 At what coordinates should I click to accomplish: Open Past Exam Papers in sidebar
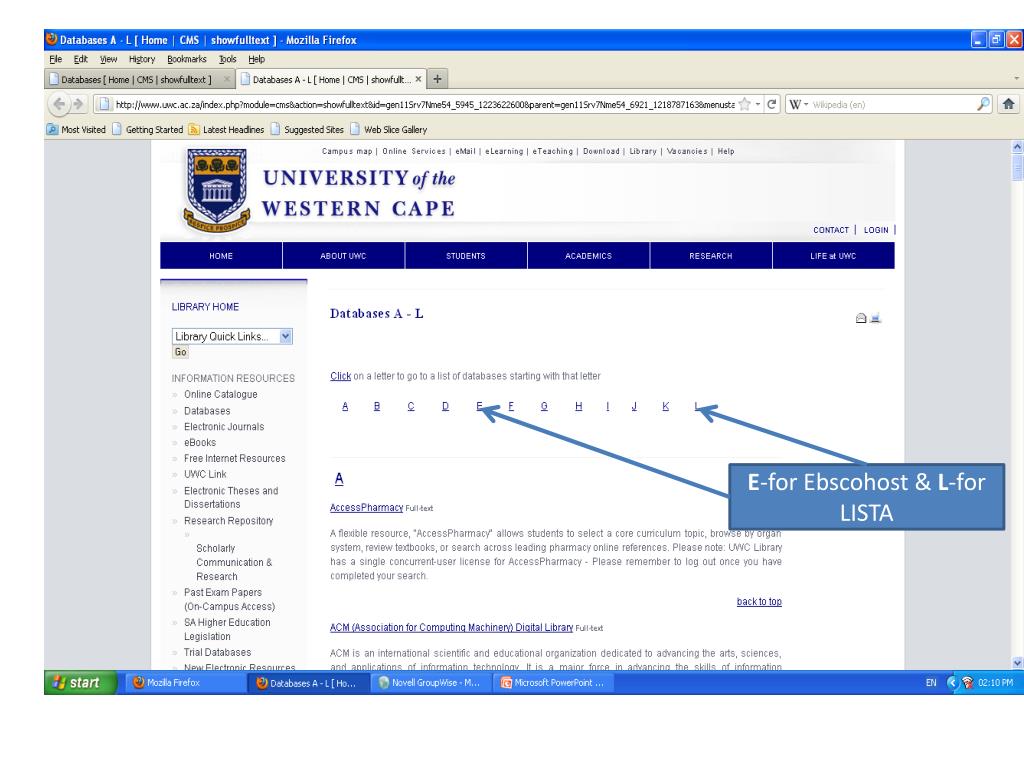229,600
